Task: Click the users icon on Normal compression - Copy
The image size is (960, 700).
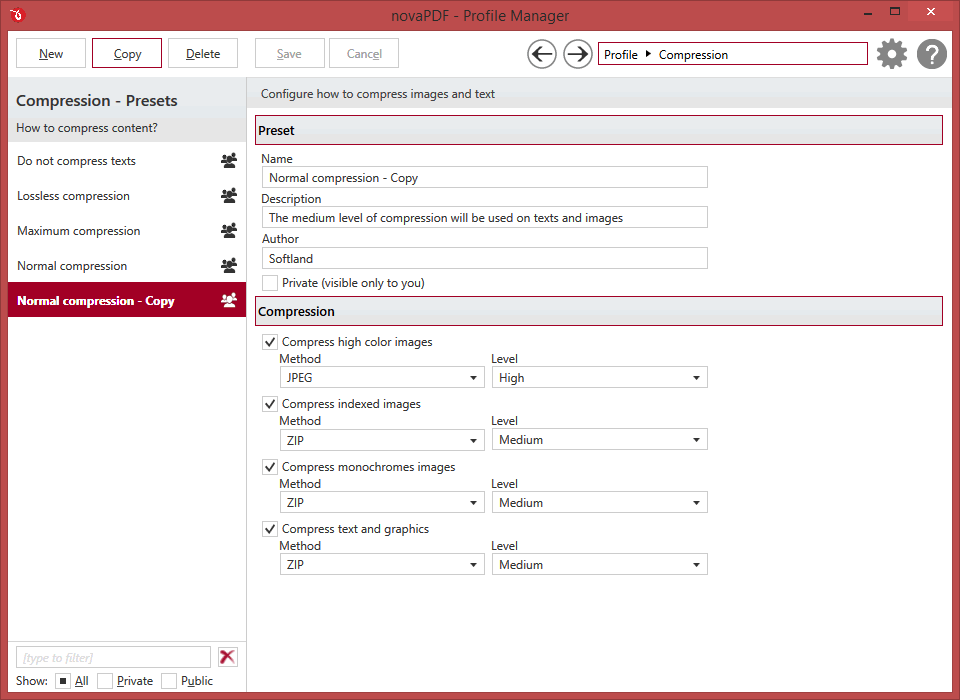Action: tap(229, 300)
